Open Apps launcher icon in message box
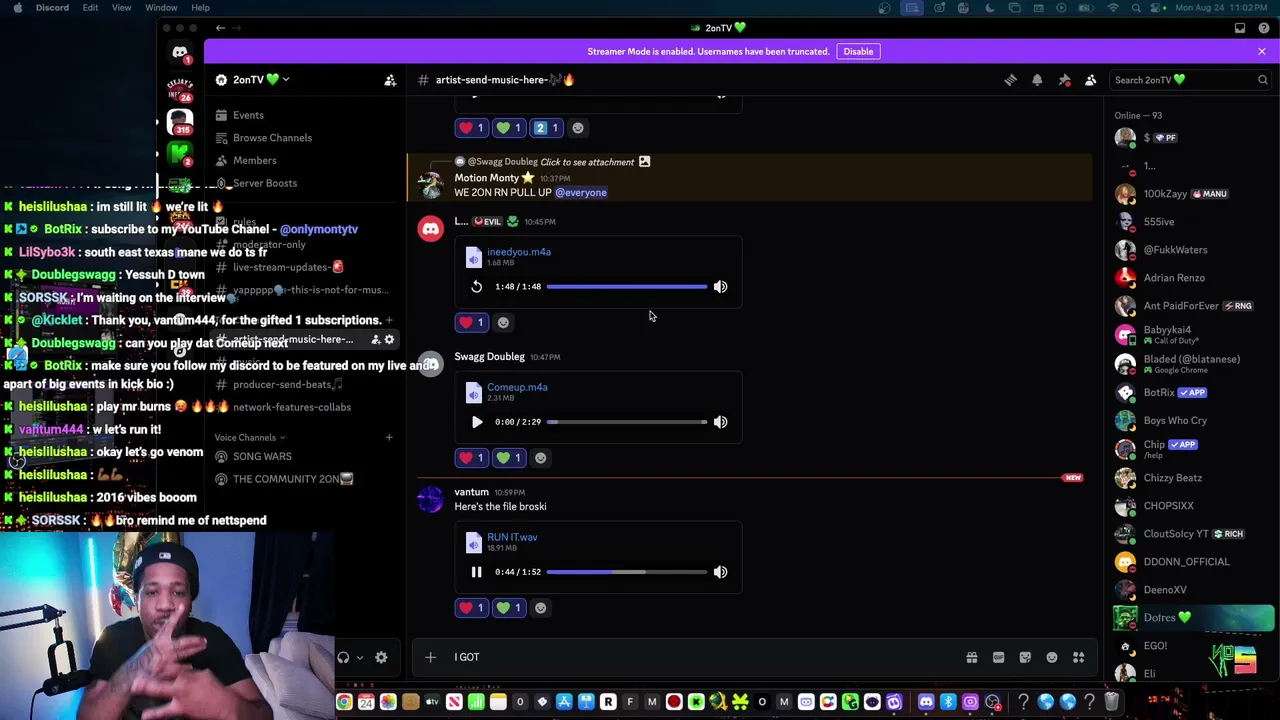1280x720 pixels. coord(1079,657)
